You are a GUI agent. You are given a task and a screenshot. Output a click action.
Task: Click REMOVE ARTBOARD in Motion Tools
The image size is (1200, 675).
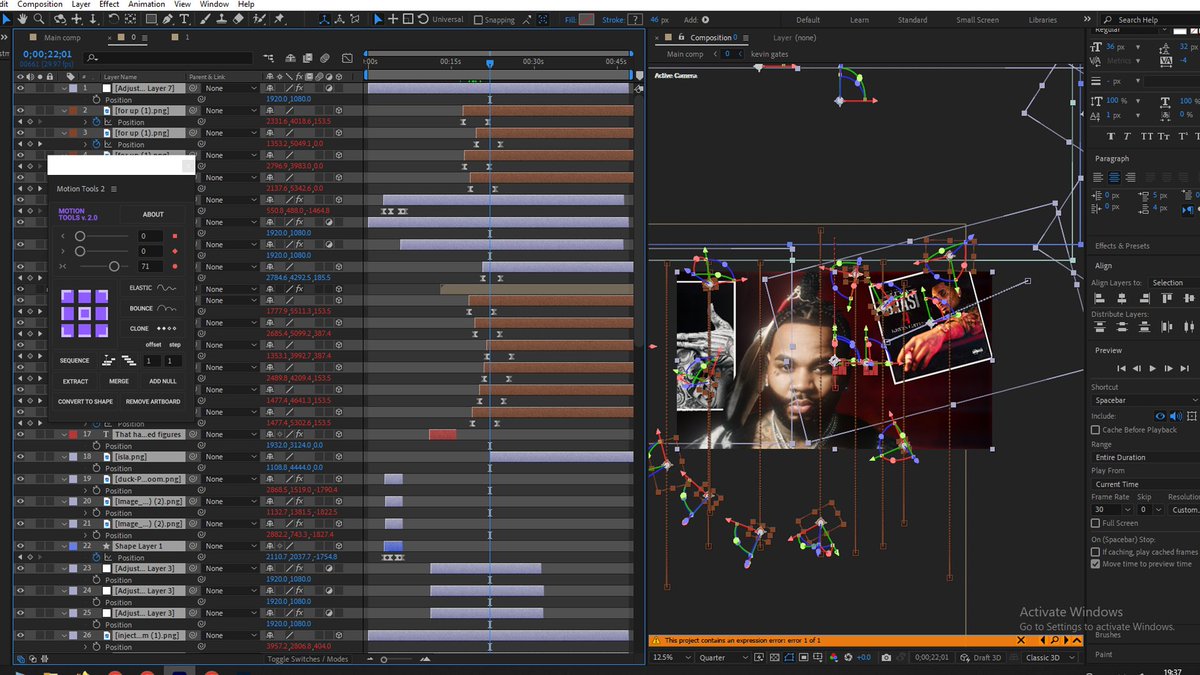[153, 401]
